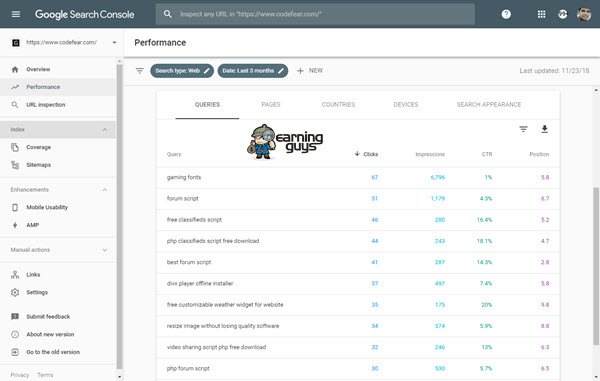Image resolution: width=600 pixels, height=381 pixels.
Task: Select the "gaming fonts" query row
Action: point(358,177)
